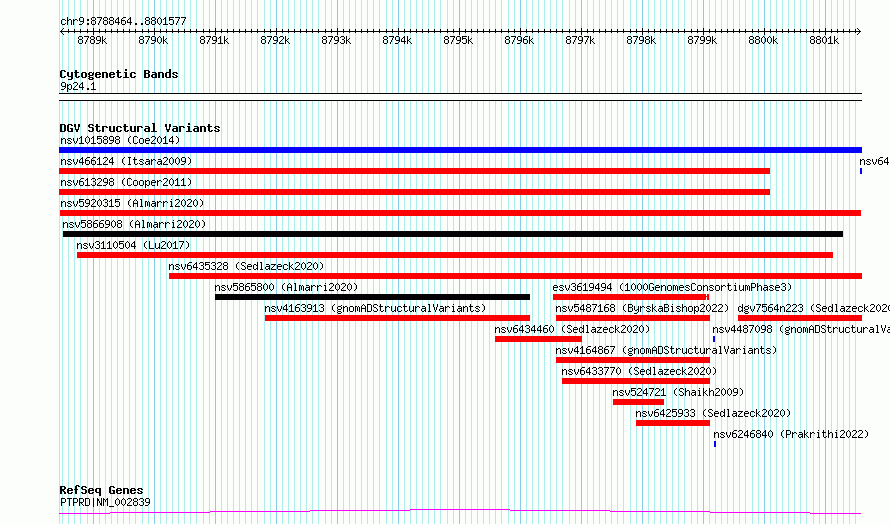Click the pink PTPRD gene line
Viewport: 890px width, 524px height.
click(x=460, y=512)
